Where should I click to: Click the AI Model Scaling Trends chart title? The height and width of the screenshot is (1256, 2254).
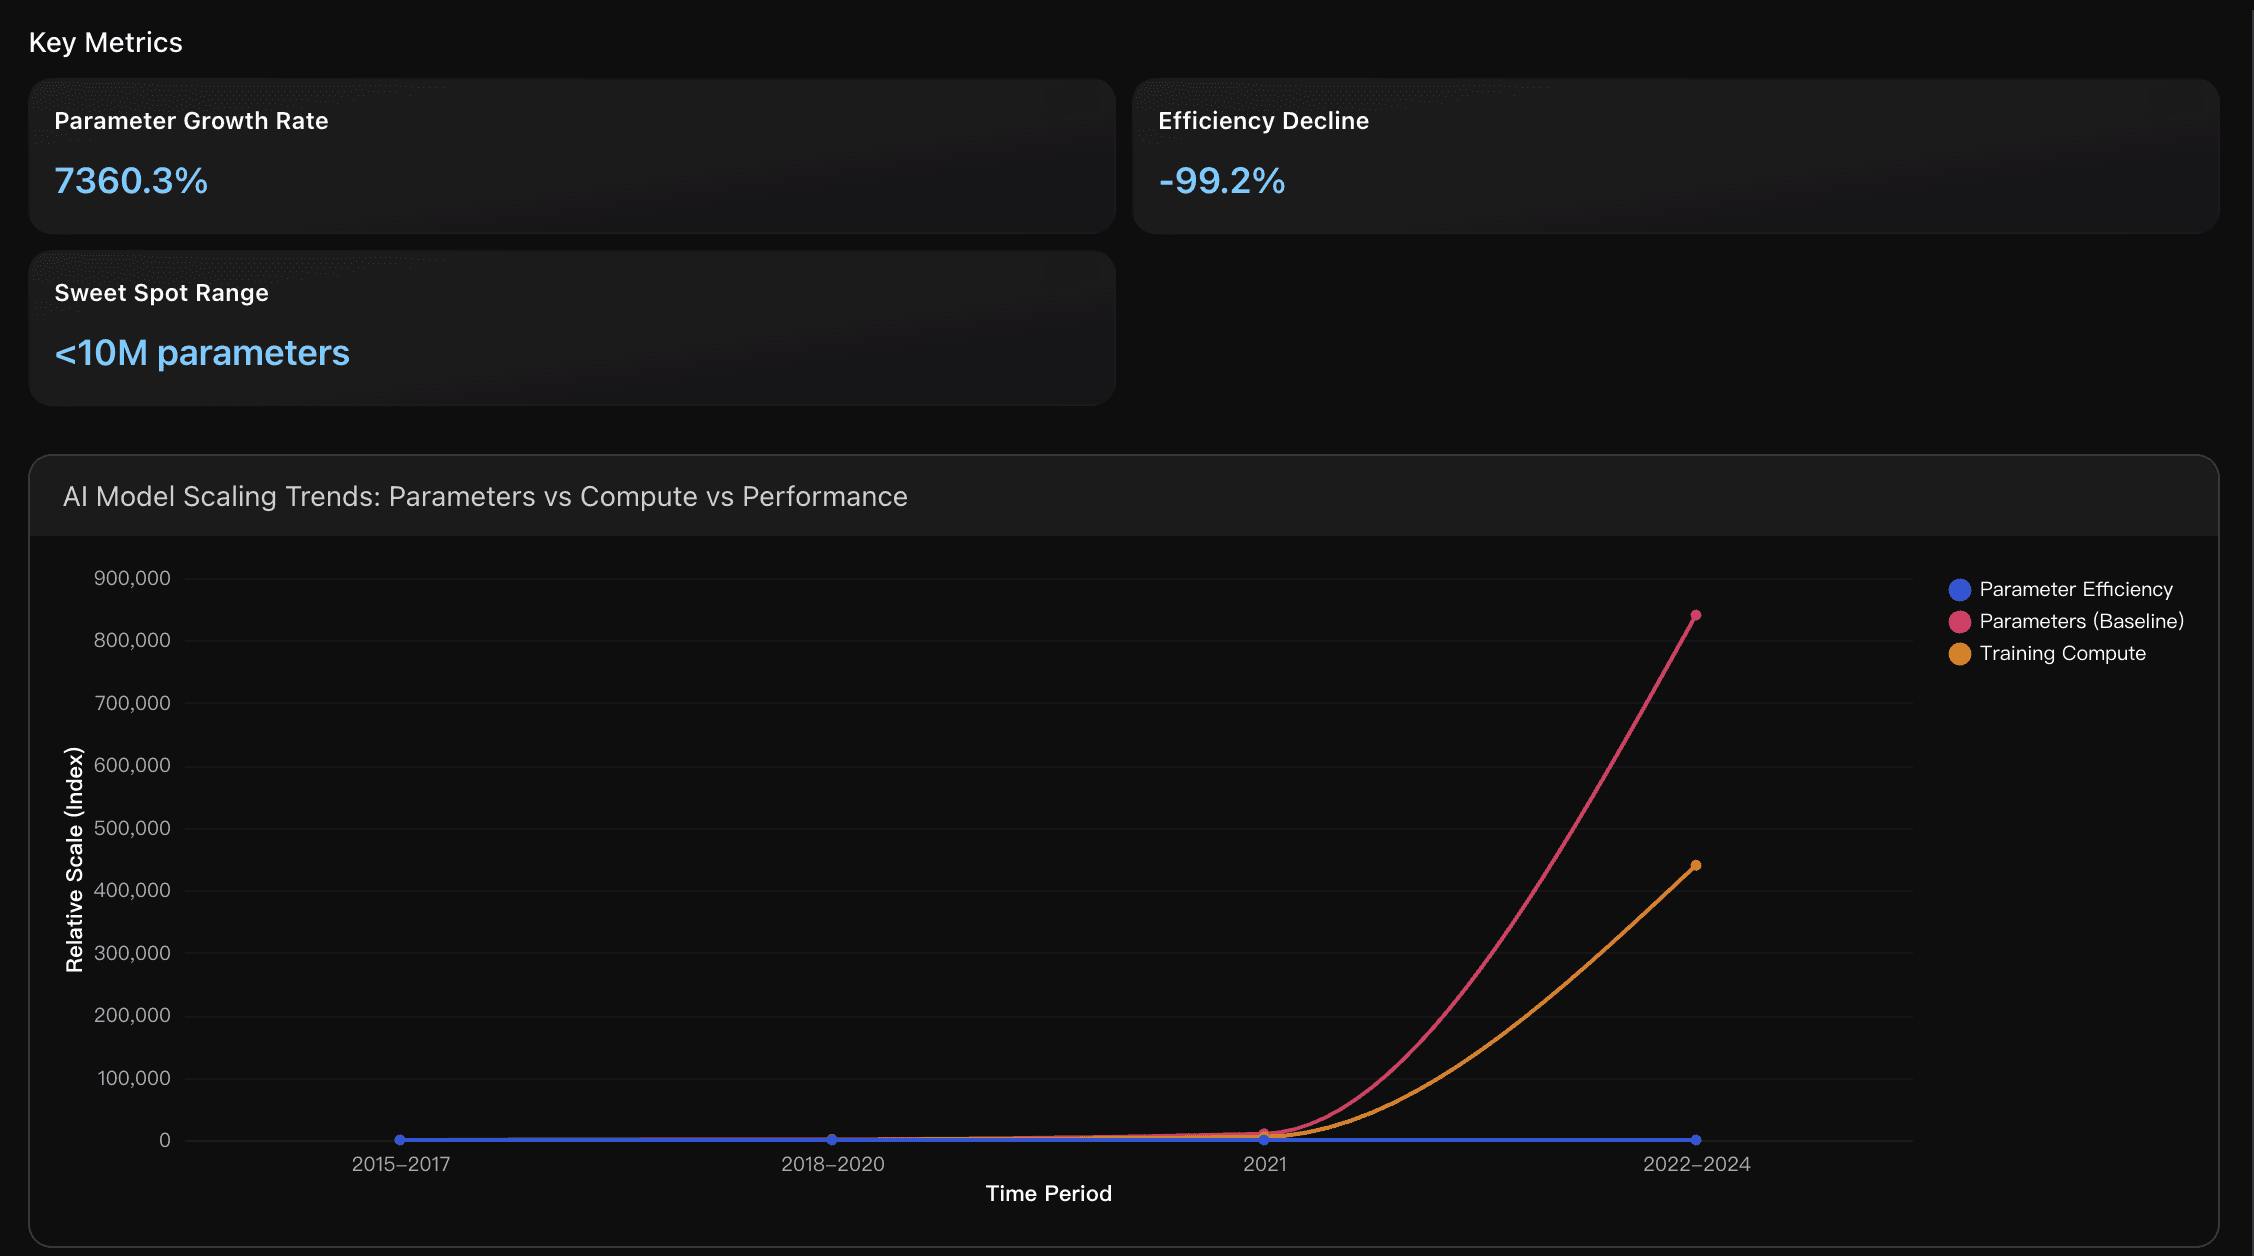coord(485,496)
